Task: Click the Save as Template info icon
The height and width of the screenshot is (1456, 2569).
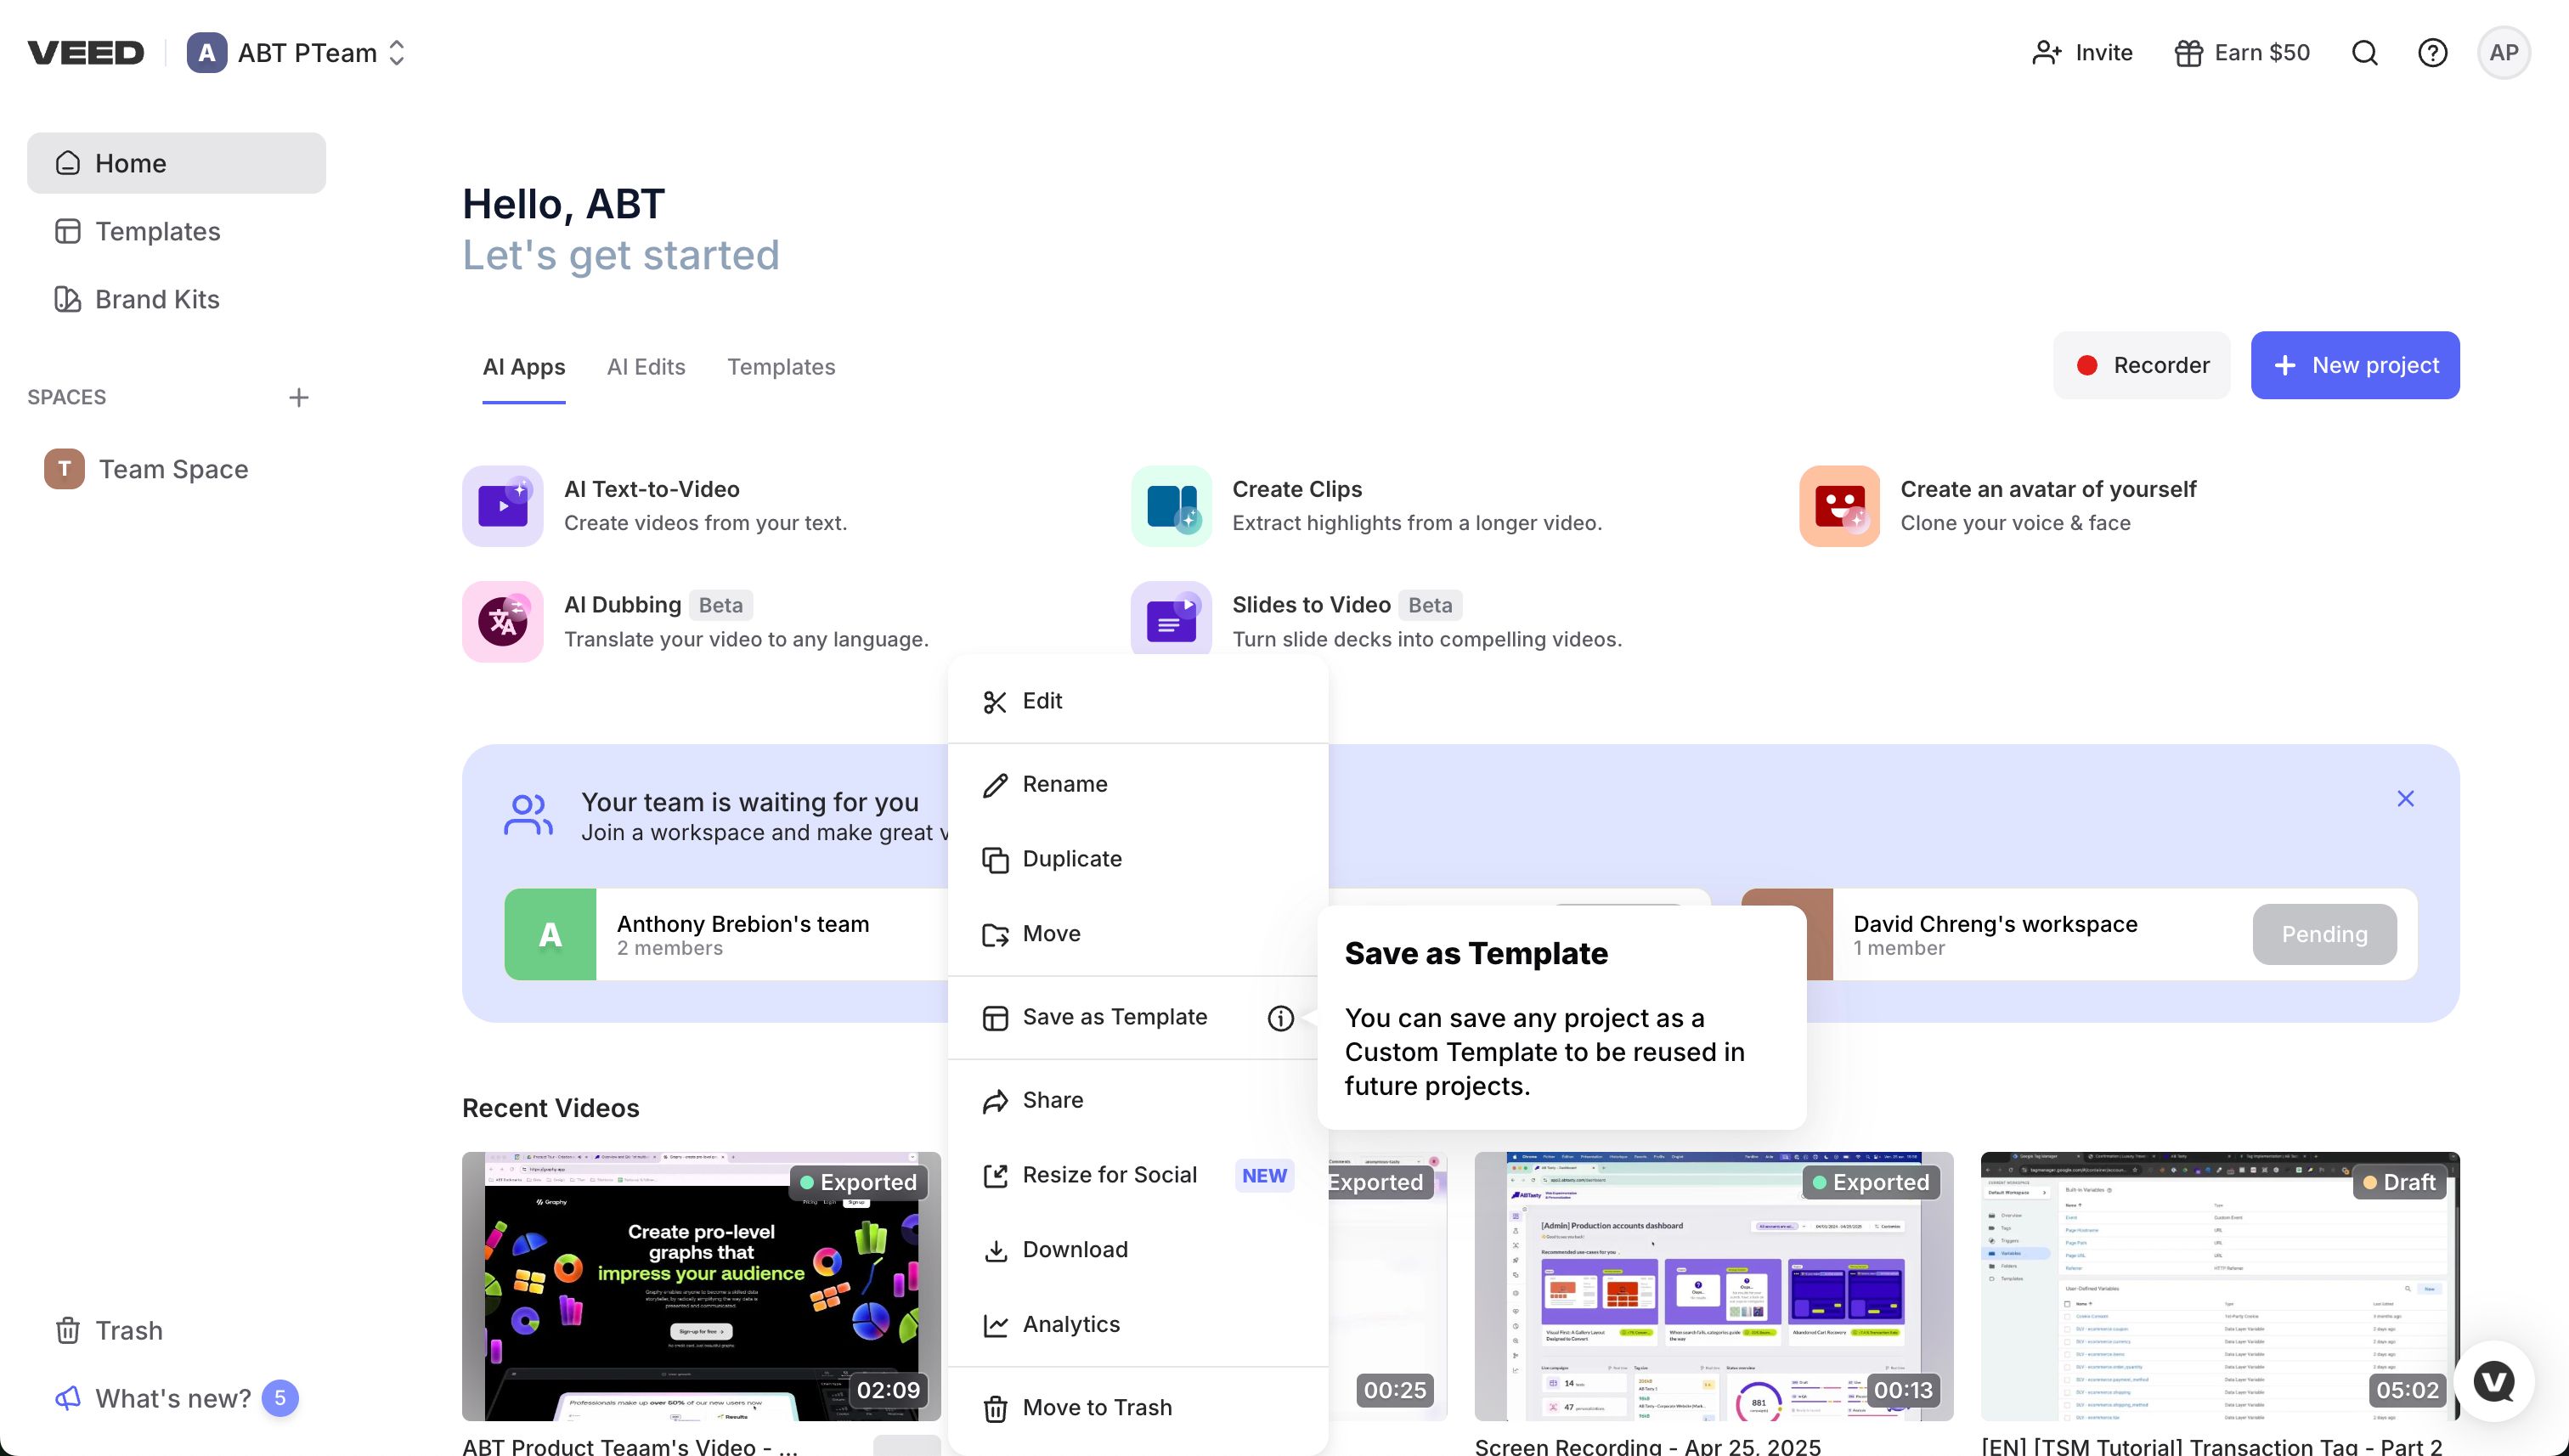Action: tap(1280, 1018)
